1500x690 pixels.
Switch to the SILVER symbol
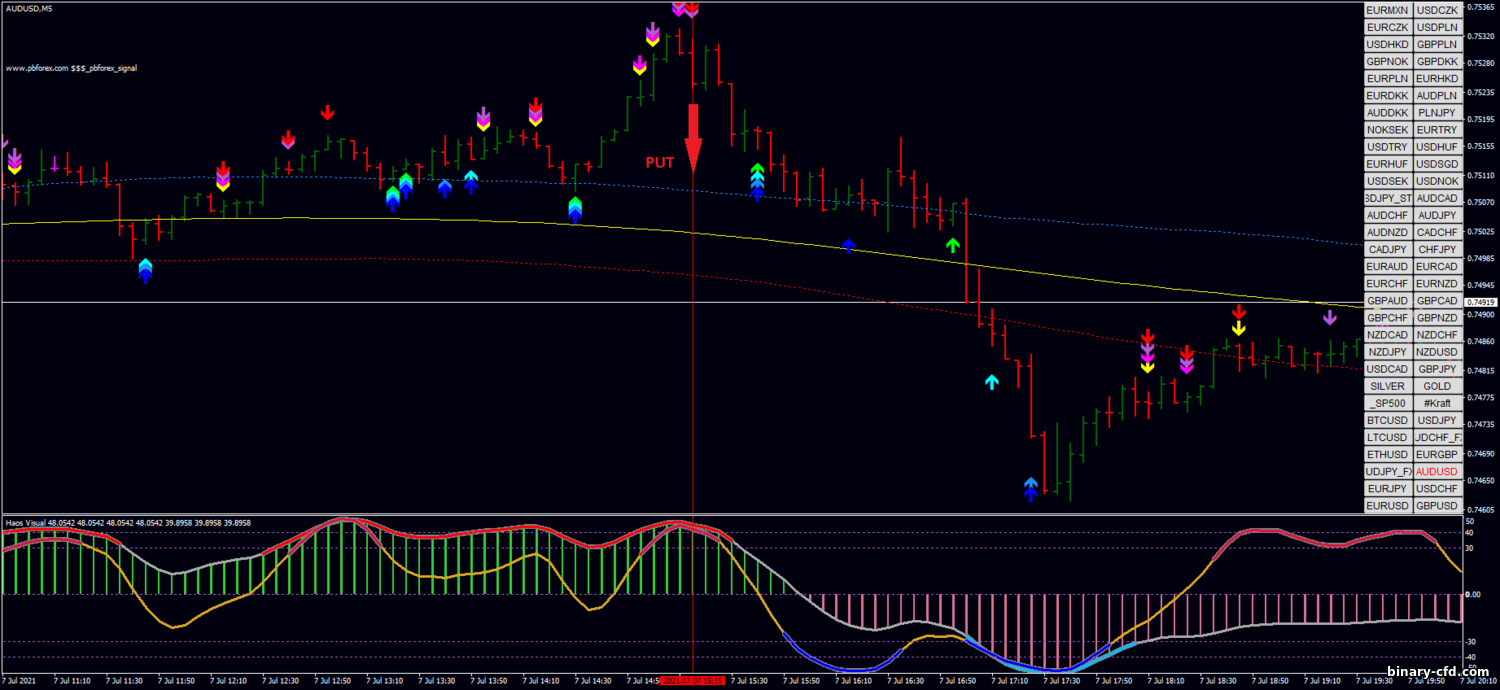pyautogui.click(x=1387, y=386)
